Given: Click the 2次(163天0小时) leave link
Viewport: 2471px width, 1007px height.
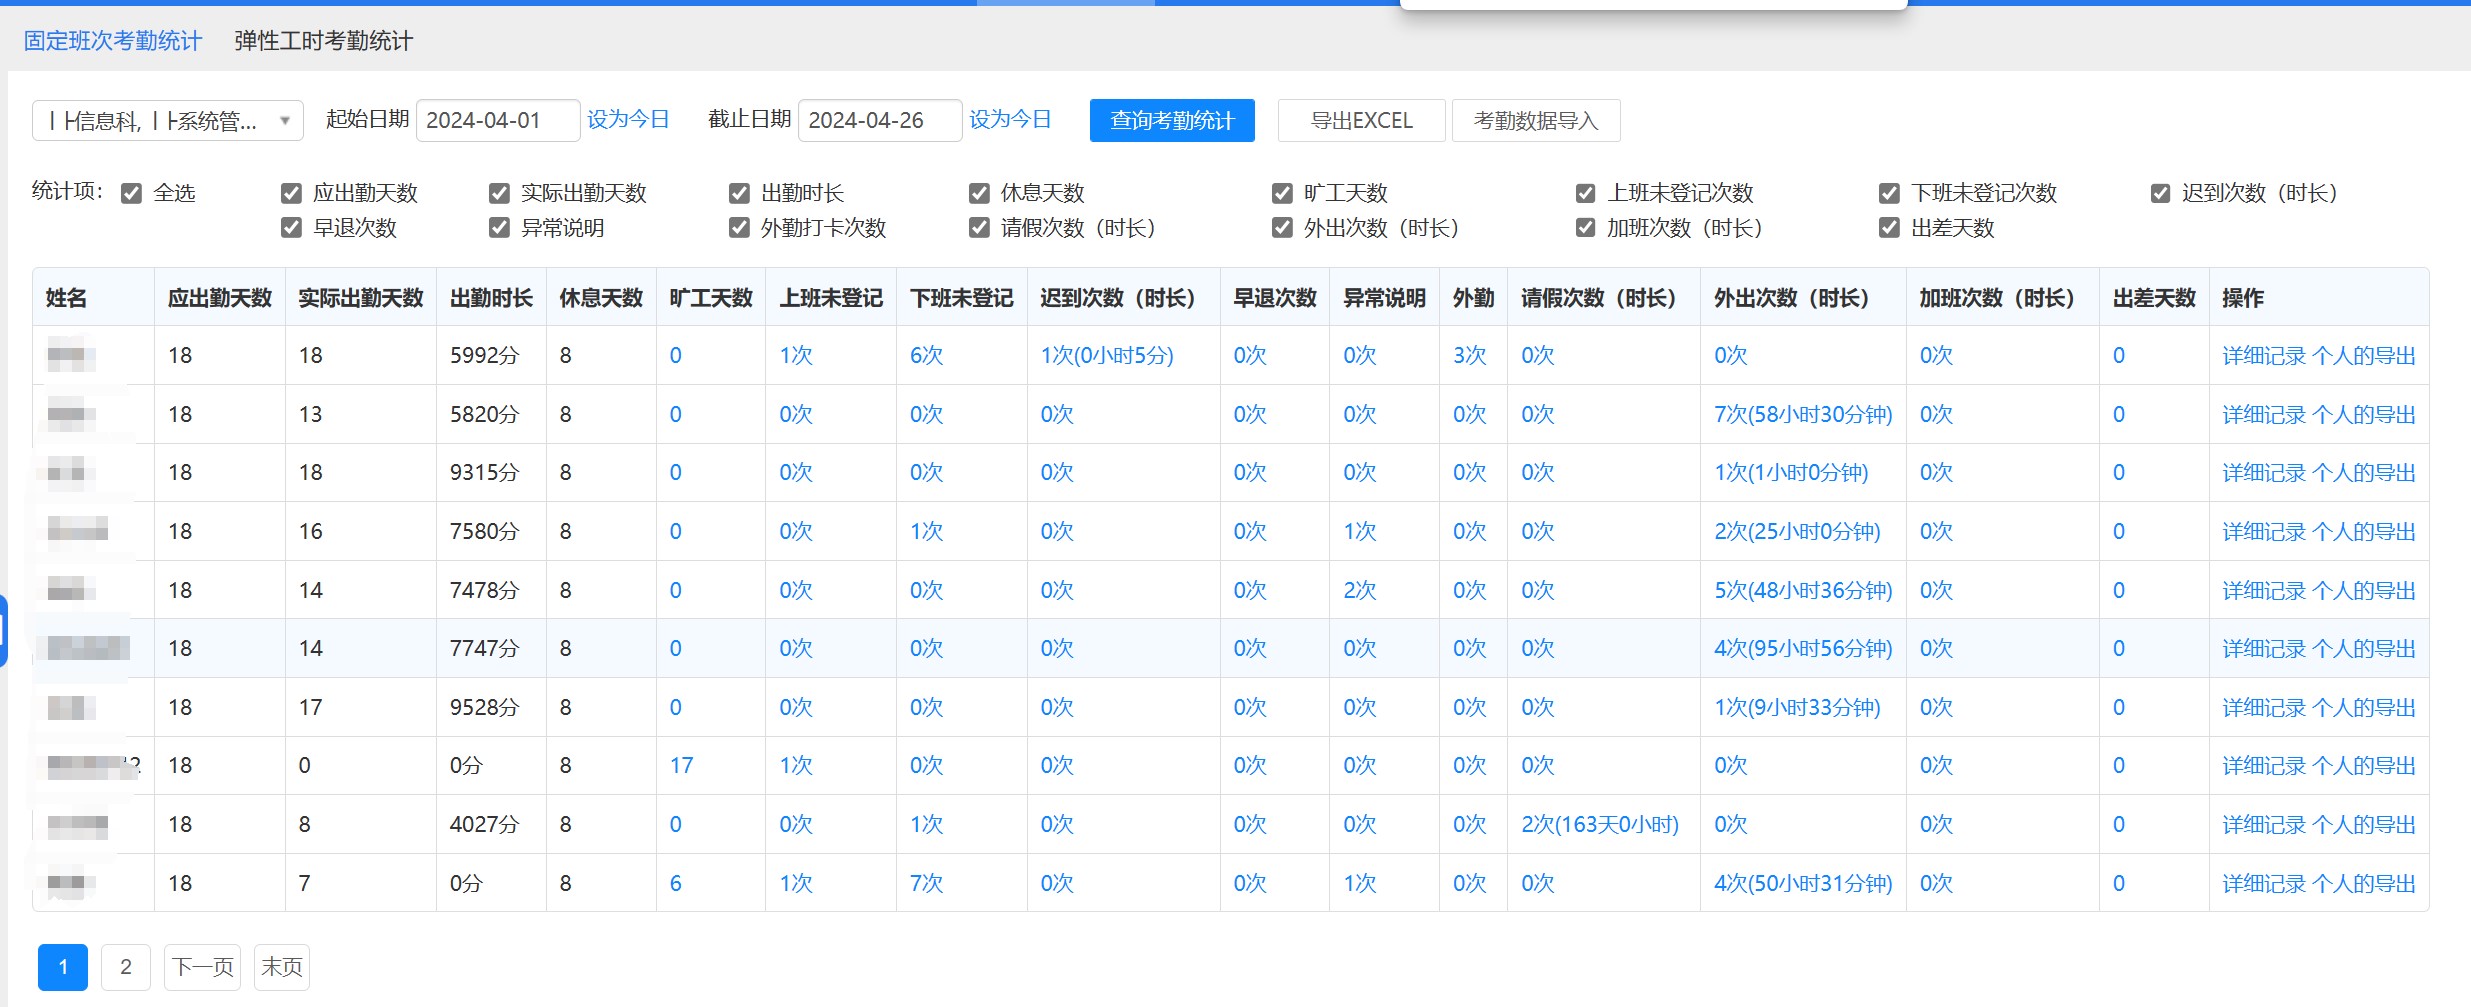Looking at the screenshot, I should (x=1600, y=825).
